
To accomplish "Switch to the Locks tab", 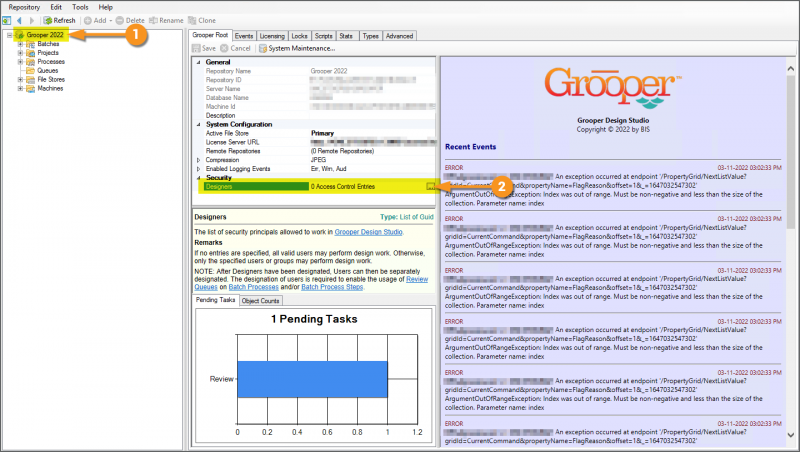I will pos(299,36).
